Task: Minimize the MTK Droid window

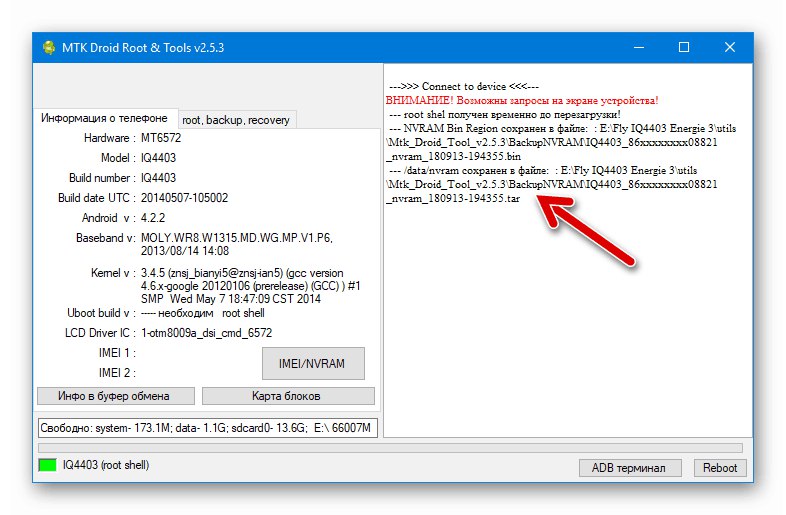Action: coord(639,47)
